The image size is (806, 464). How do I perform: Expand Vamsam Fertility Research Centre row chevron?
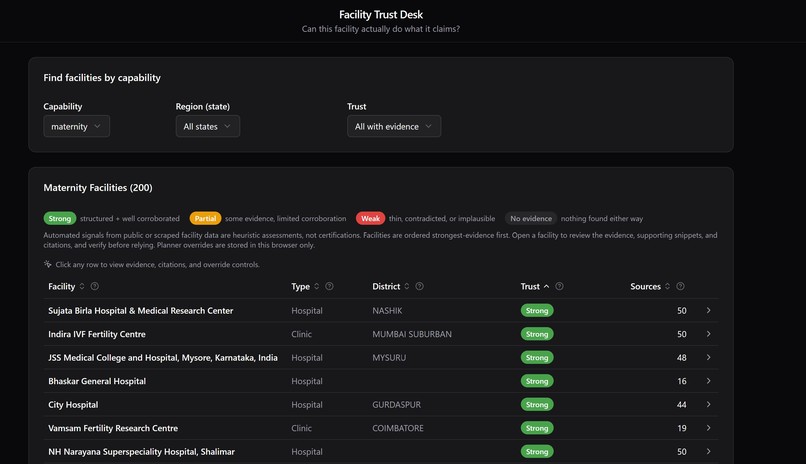[x=708, y=428]
